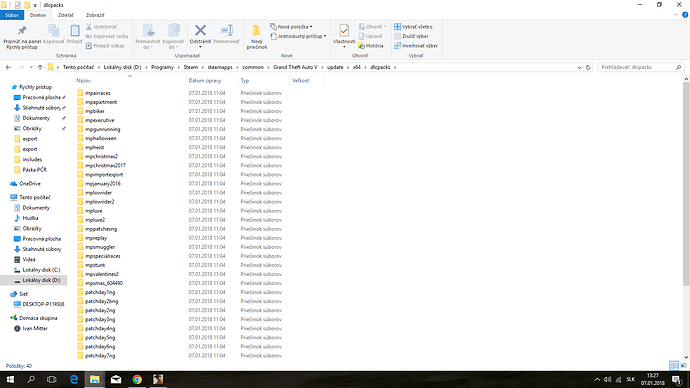Click Vybrať všetko select all
This screenshot has width=690, height=388.
(413, 27)
